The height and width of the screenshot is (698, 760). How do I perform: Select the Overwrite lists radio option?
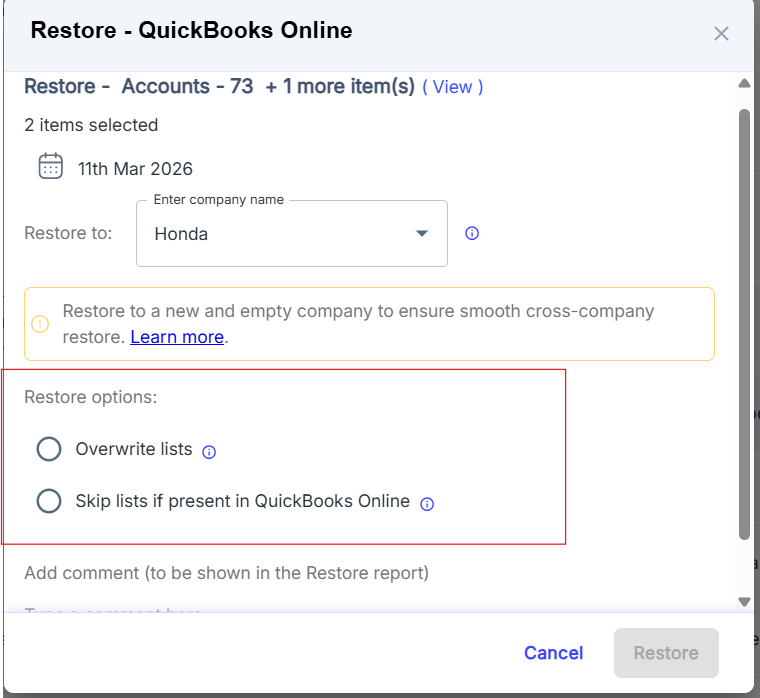(49, 449)
